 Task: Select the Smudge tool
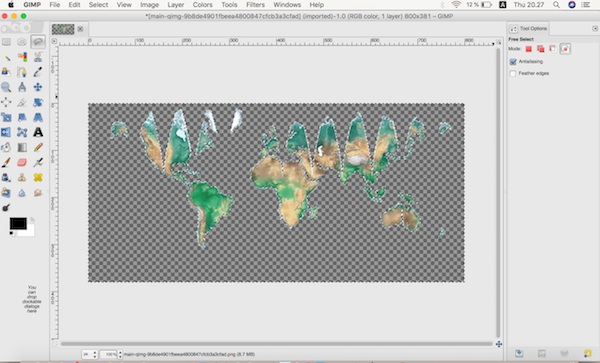coord(38,192)
